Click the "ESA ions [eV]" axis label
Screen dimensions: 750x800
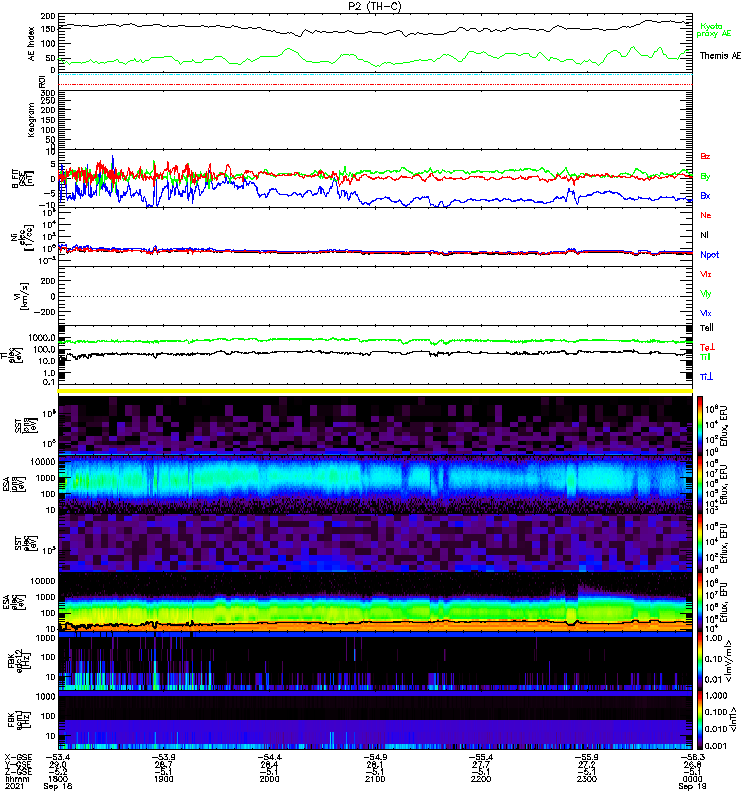coord(13,484)
